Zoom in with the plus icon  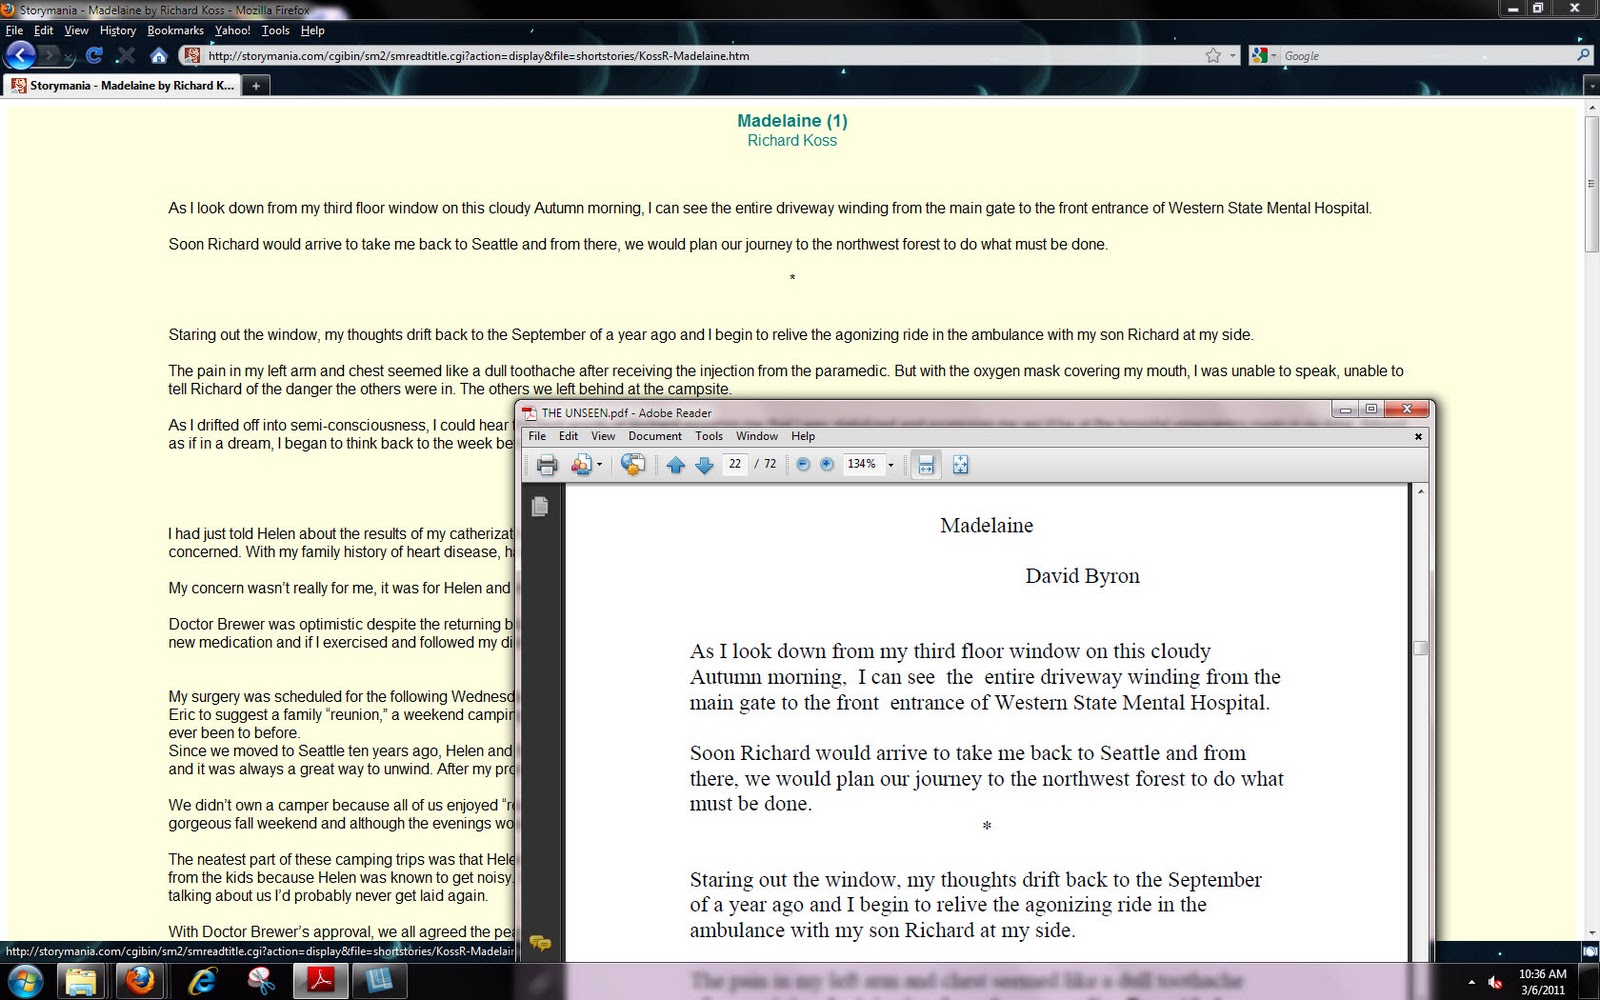pos(827,464)
